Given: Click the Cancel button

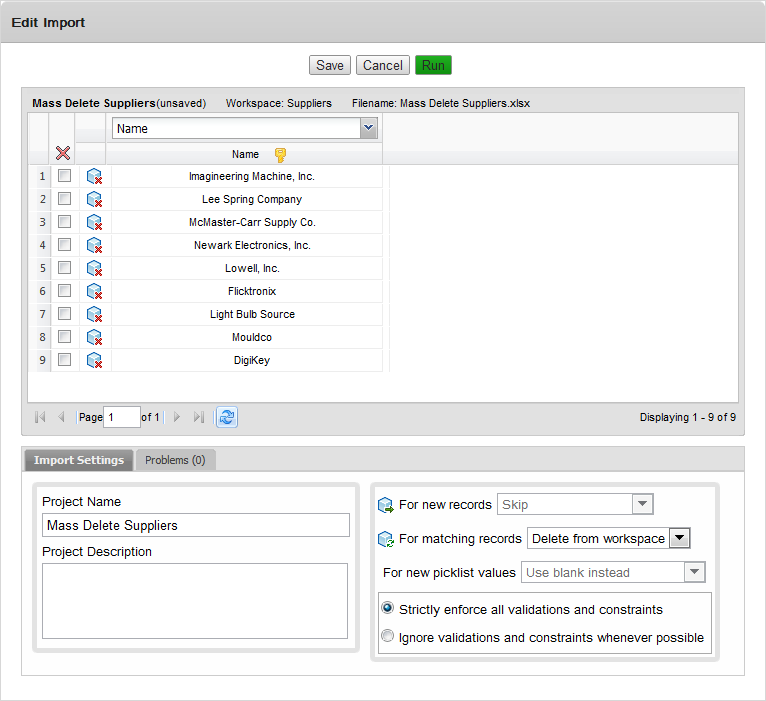Looking at the screenshot, I should point(383,65).
